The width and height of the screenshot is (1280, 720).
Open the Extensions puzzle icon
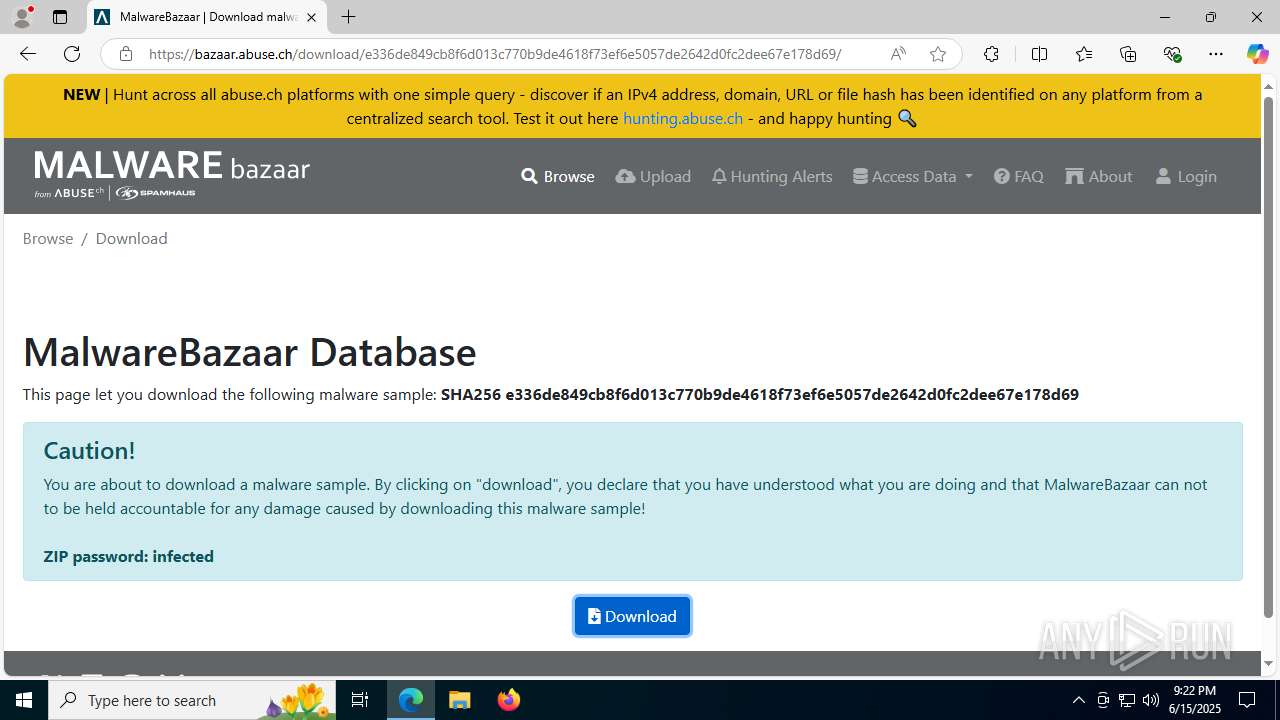(991, 54)
